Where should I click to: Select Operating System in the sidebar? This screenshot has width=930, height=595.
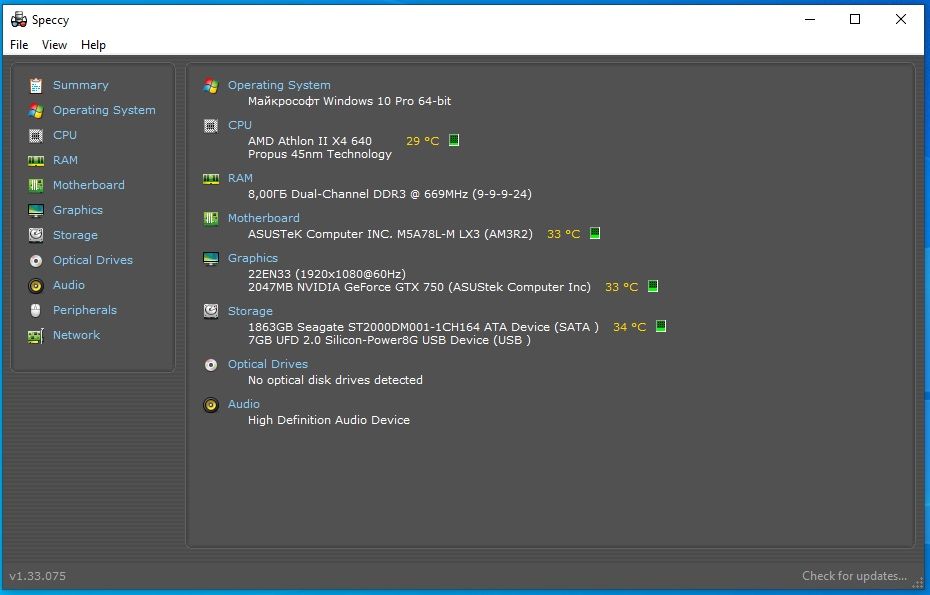pos(104,110)
